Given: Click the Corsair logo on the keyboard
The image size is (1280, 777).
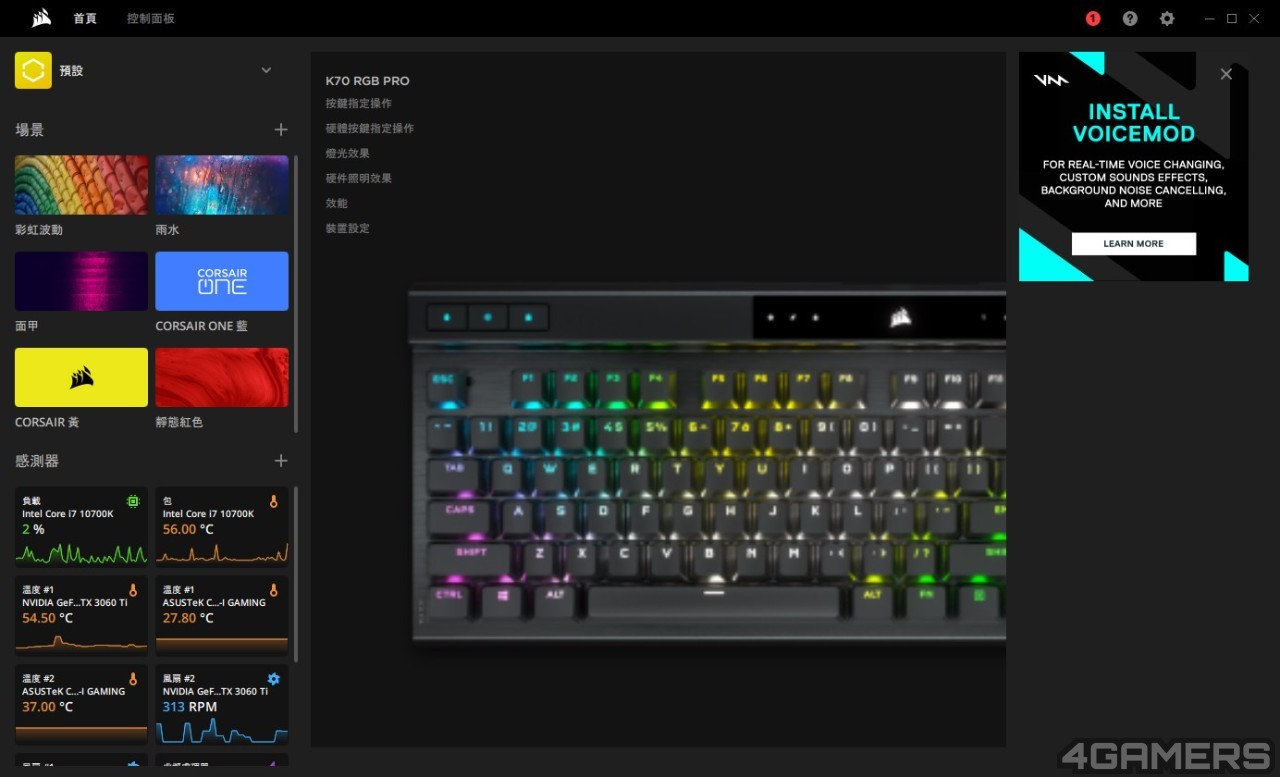Looking at the screenshot, I should 901,318.
